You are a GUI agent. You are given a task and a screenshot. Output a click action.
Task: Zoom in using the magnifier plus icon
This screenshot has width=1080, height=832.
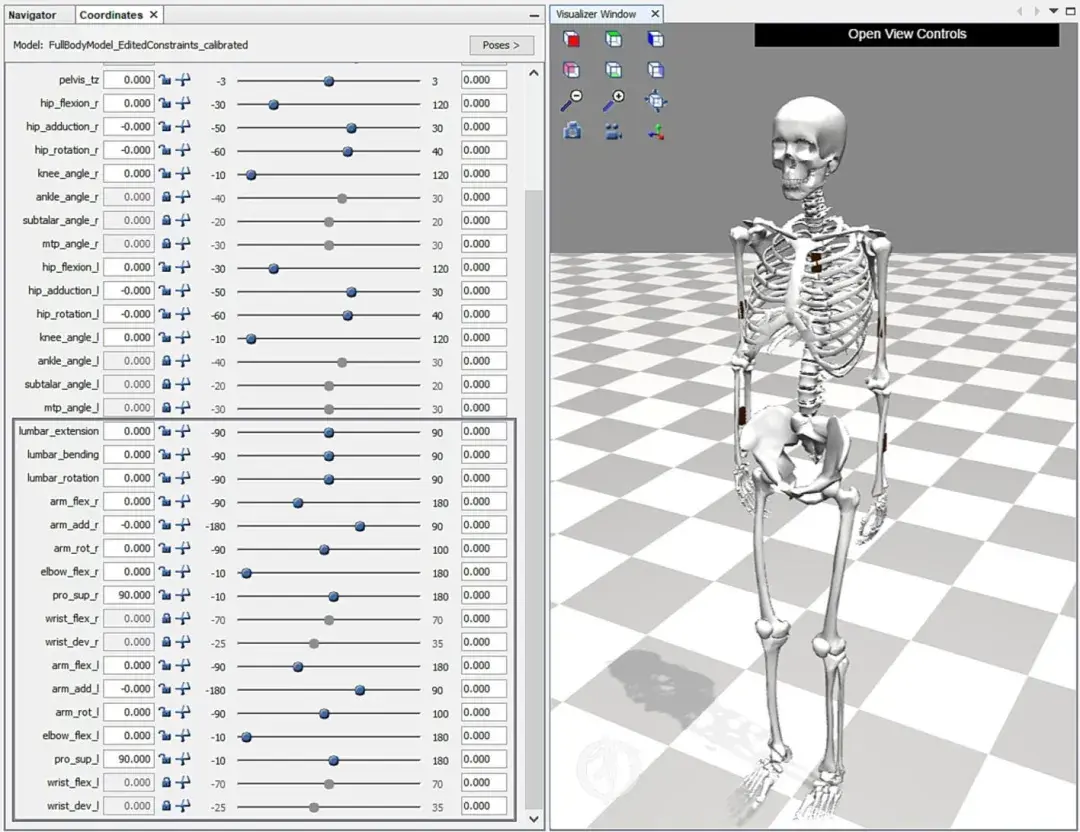tap(613, 100)
